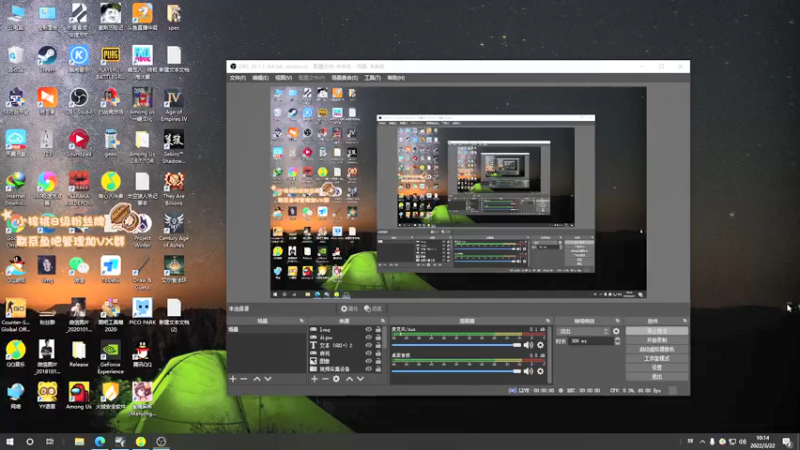
Task: Select the Counter-Strike Global Offensive icon
Action: (x=15, y=315)
